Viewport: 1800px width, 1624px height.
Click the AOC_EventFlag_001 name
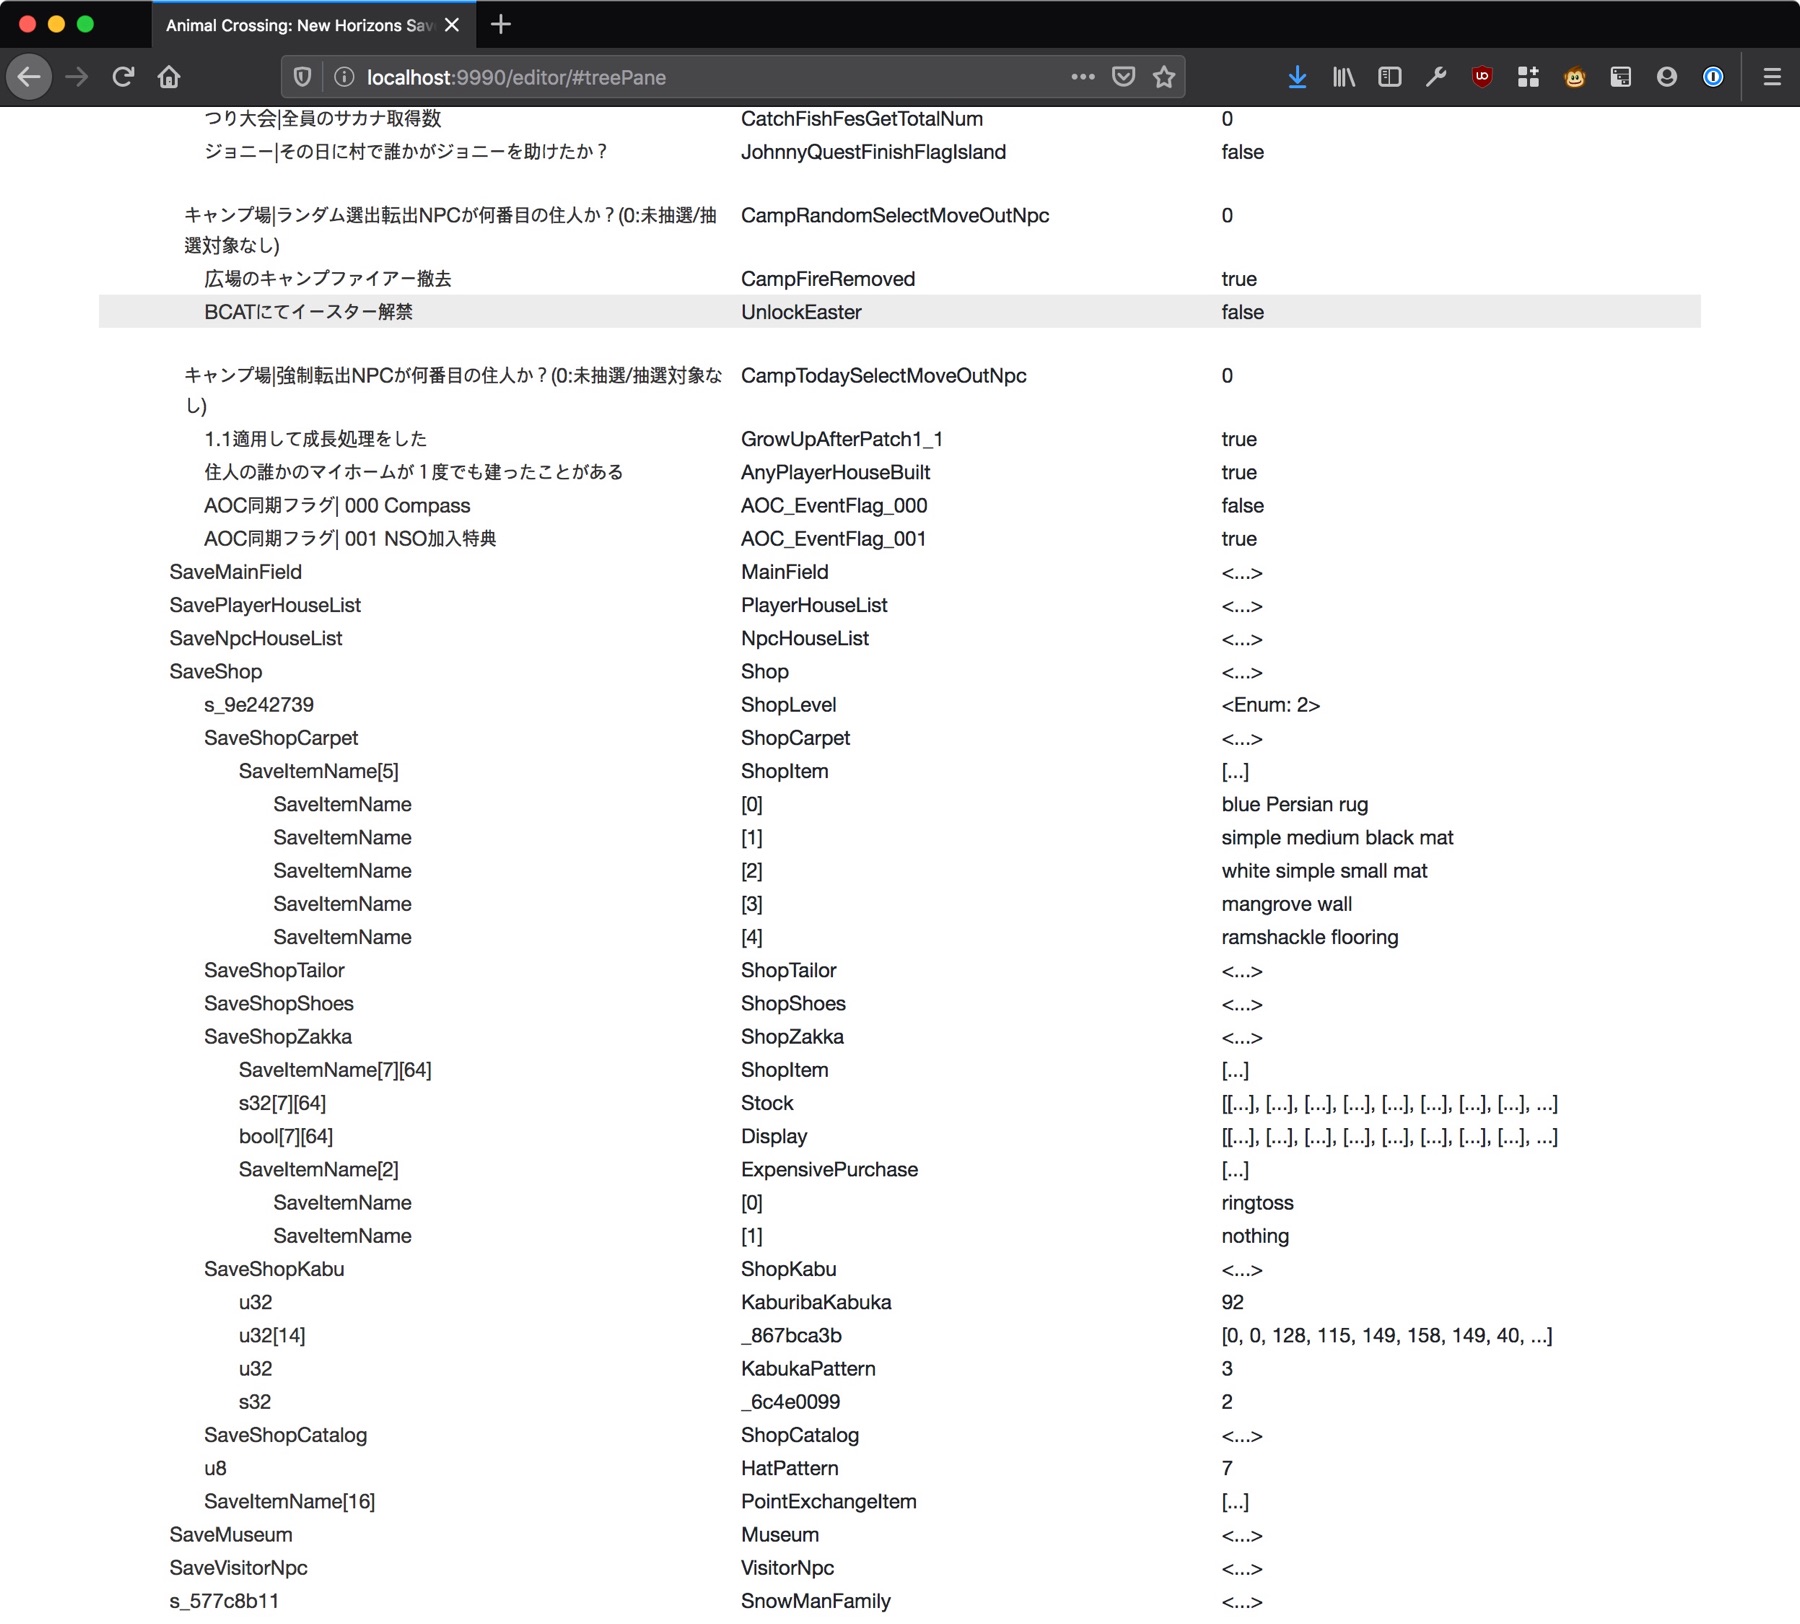pyautogui.click(x=833, y=539)
